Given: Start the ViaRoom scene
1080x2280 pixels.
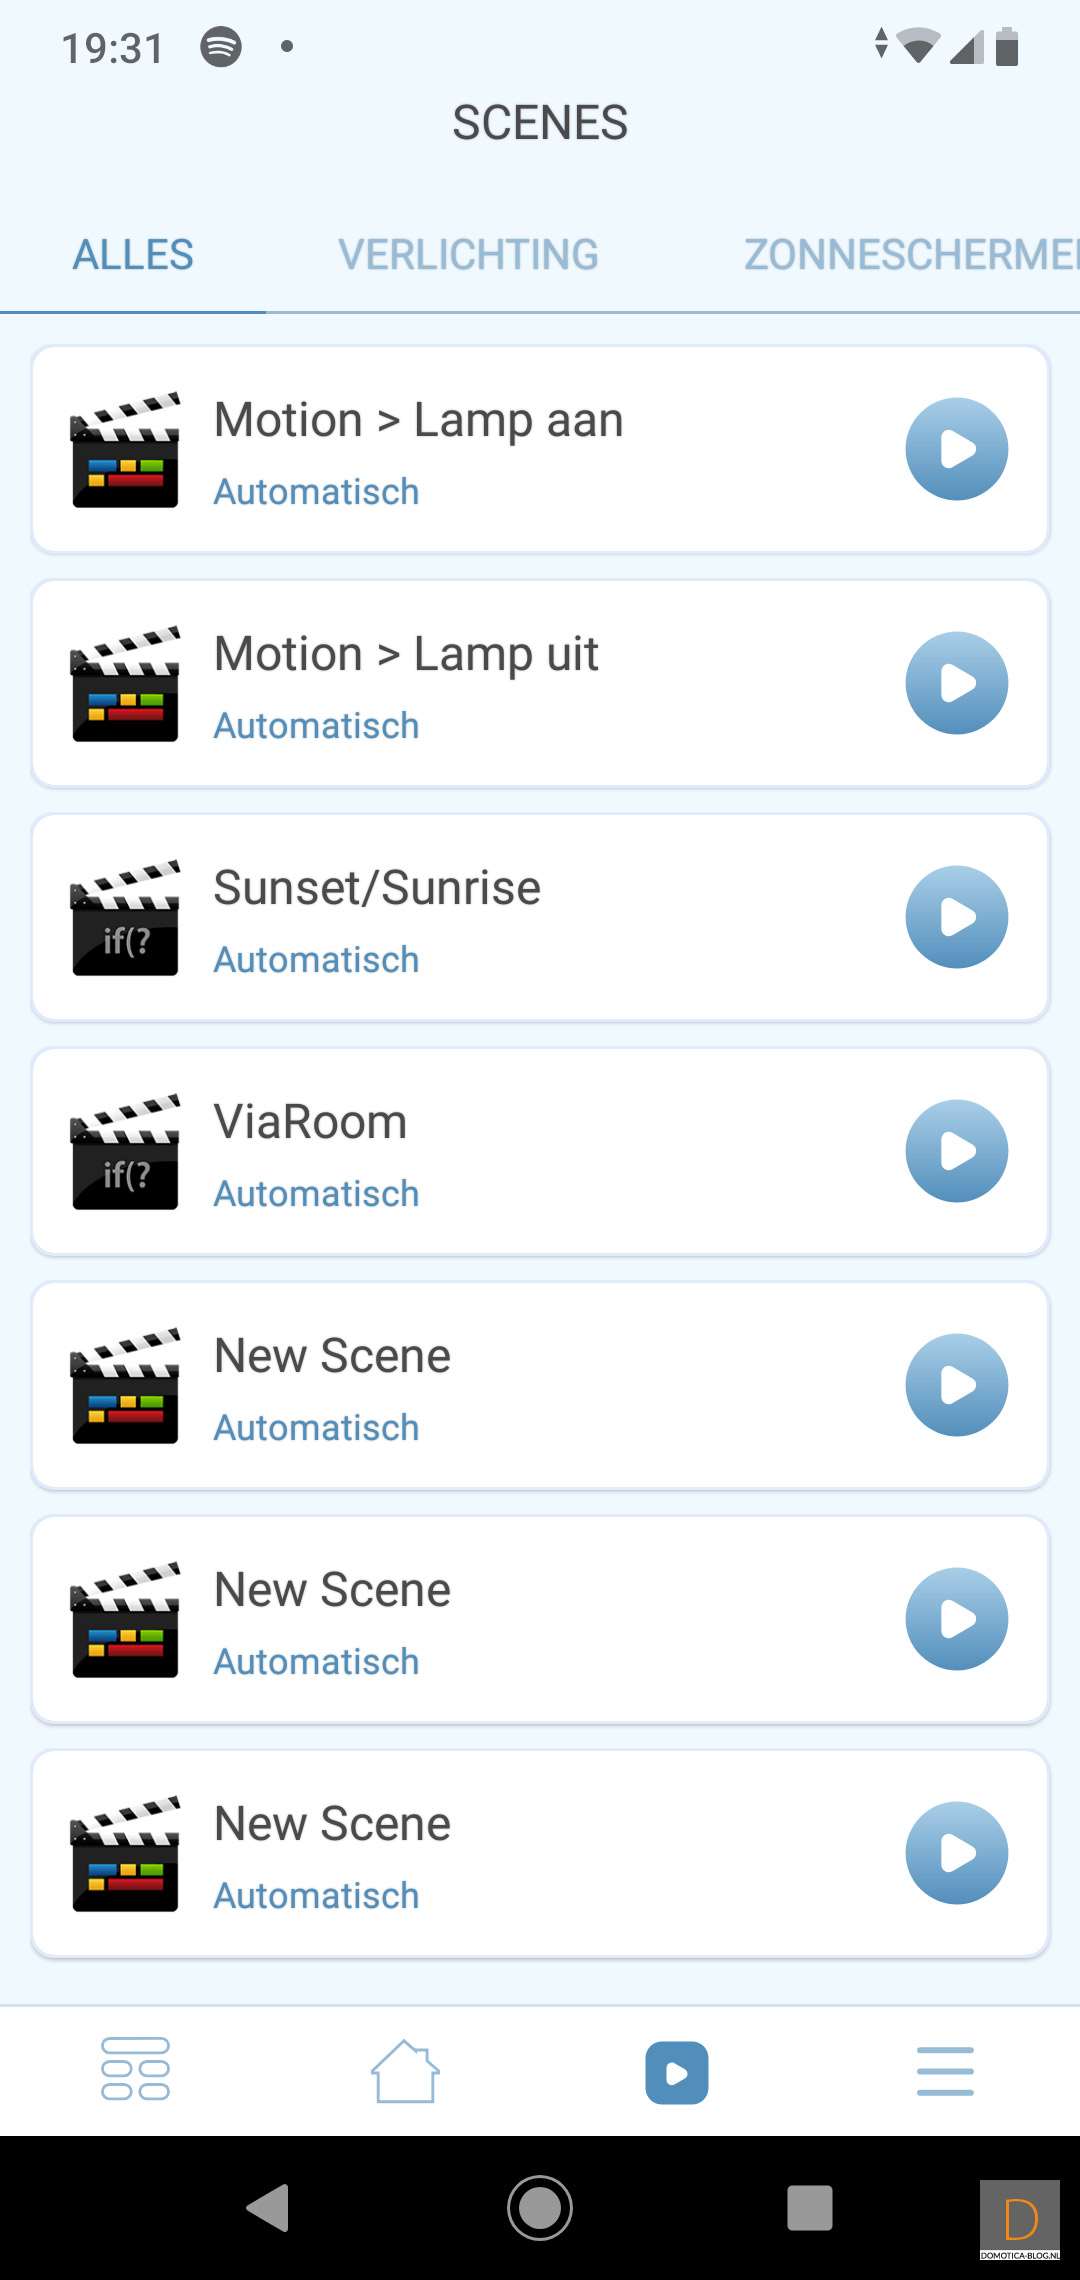Looking at the screenshot, I should click(956, 1151).
